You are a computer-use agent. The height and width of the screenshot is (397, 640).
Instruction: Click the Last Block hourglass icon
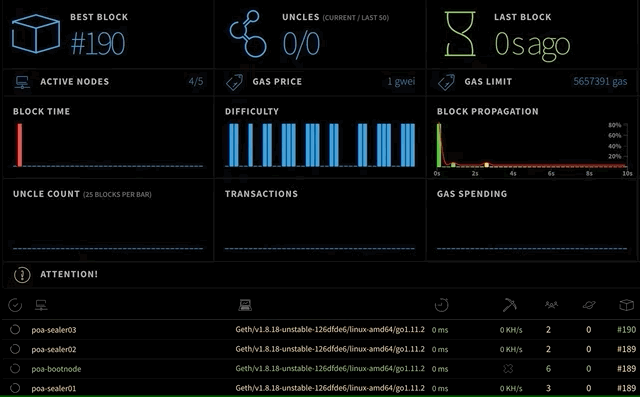click(460, 33)
